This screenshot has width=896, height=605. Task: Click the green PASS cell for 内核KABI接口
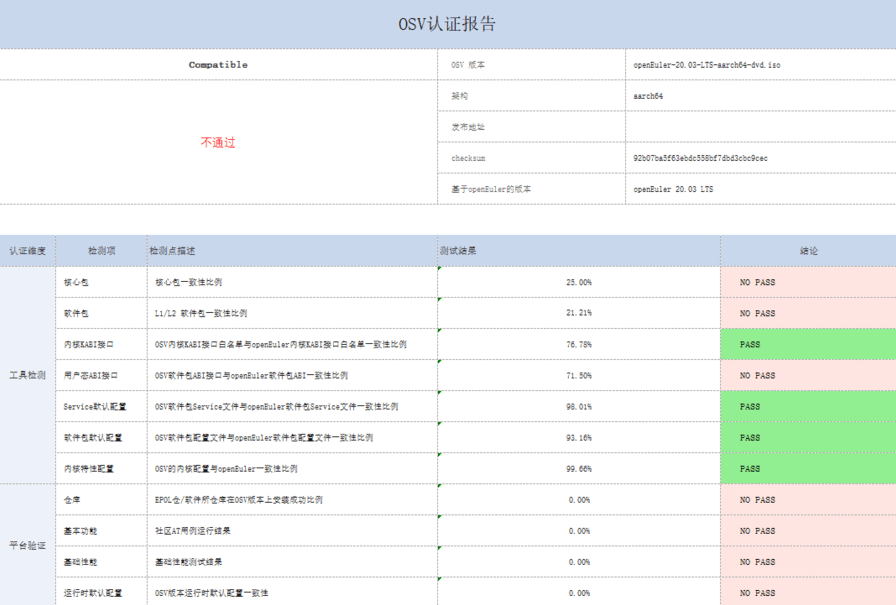point(808,344)
